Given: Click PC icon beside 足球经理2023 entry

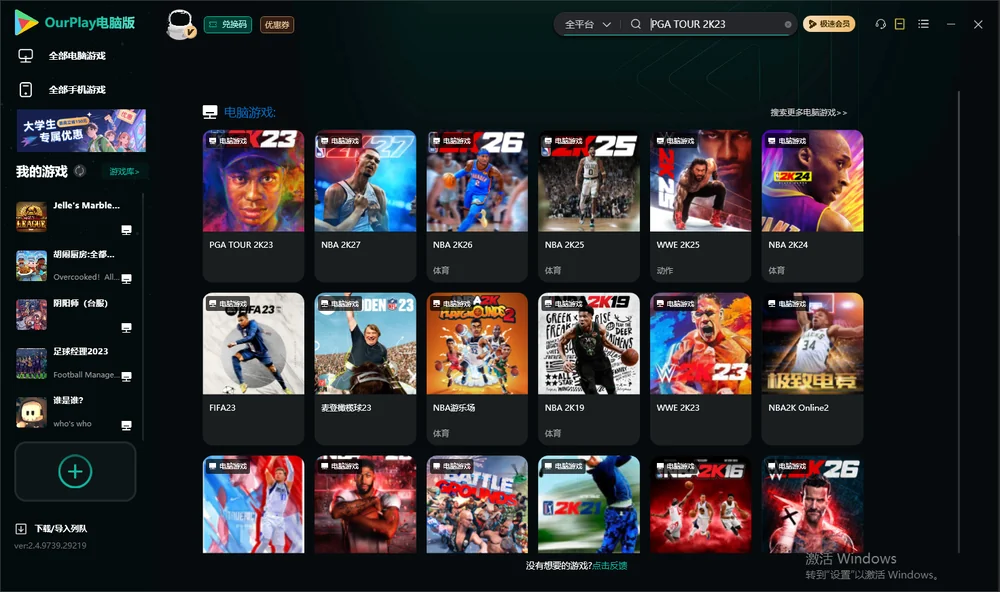Looking at the screenshot, I should point(126,376).
